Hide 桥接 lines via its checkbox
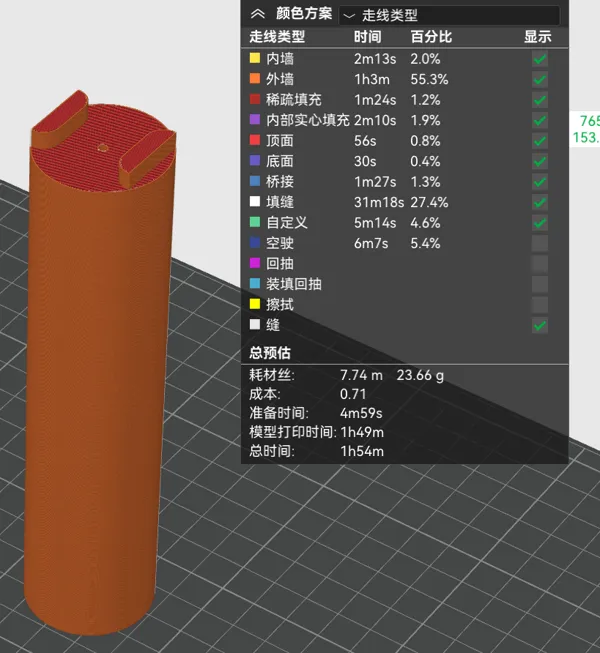600x653 pixels. point(540,182)
